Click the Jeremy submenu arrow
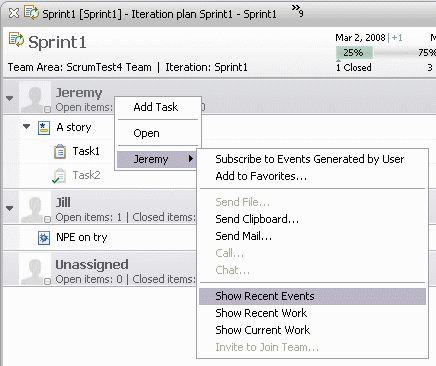436x366 pixels. [191, 159]
